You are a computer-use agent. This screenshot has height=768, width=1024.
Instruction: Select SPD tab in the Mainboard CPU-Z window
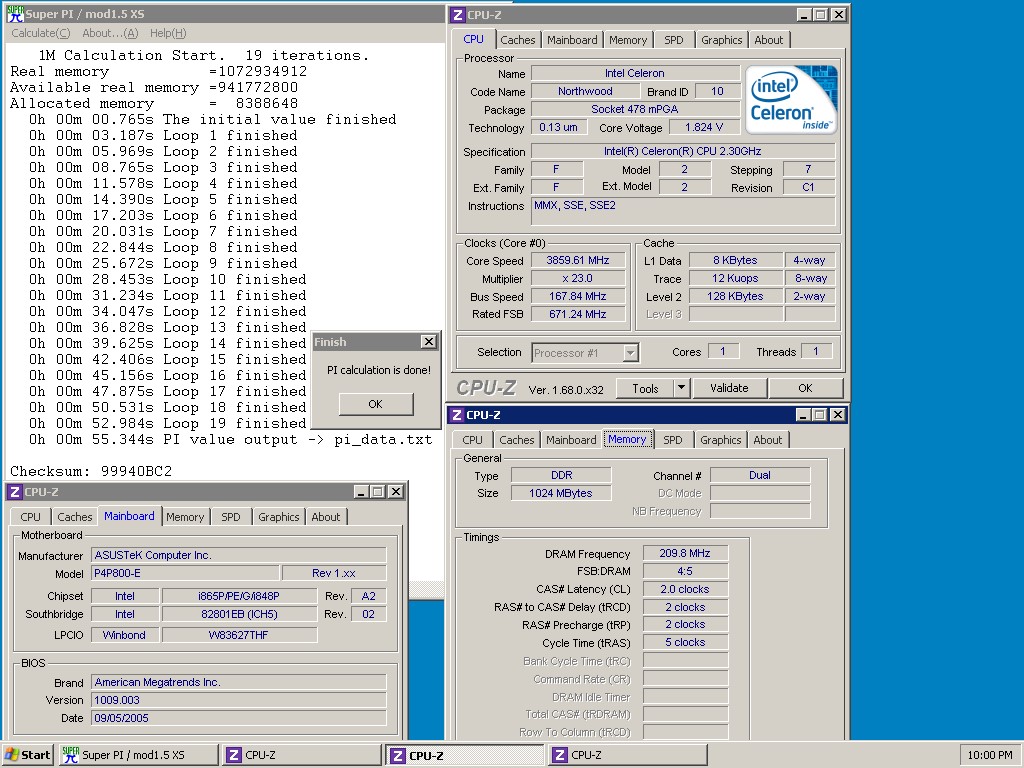point(231,517)
